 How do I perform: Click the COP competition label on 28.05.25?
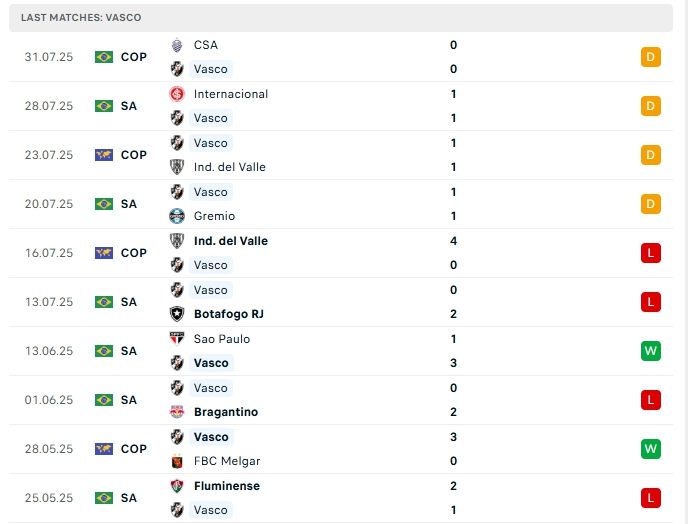[134, 449]
